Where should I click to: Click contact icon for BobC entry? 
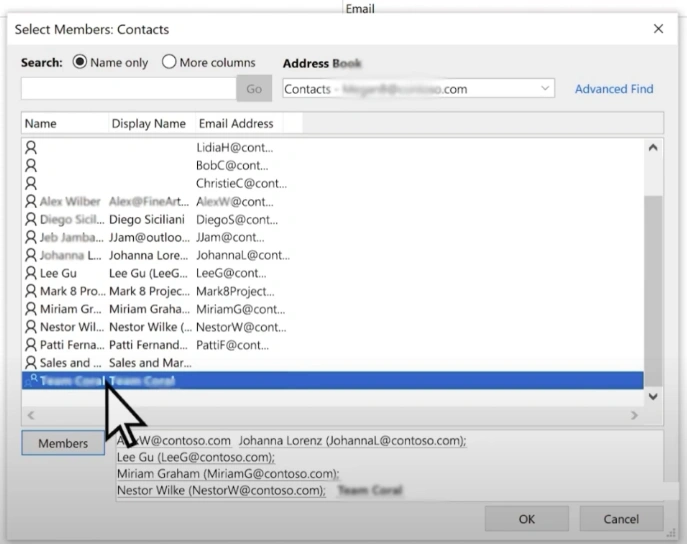point(31,166)
